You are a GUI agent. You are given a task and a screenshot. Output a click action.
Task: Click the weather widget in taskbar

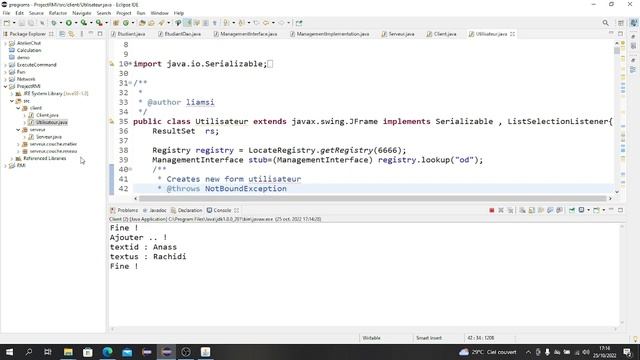pos(487,352)
